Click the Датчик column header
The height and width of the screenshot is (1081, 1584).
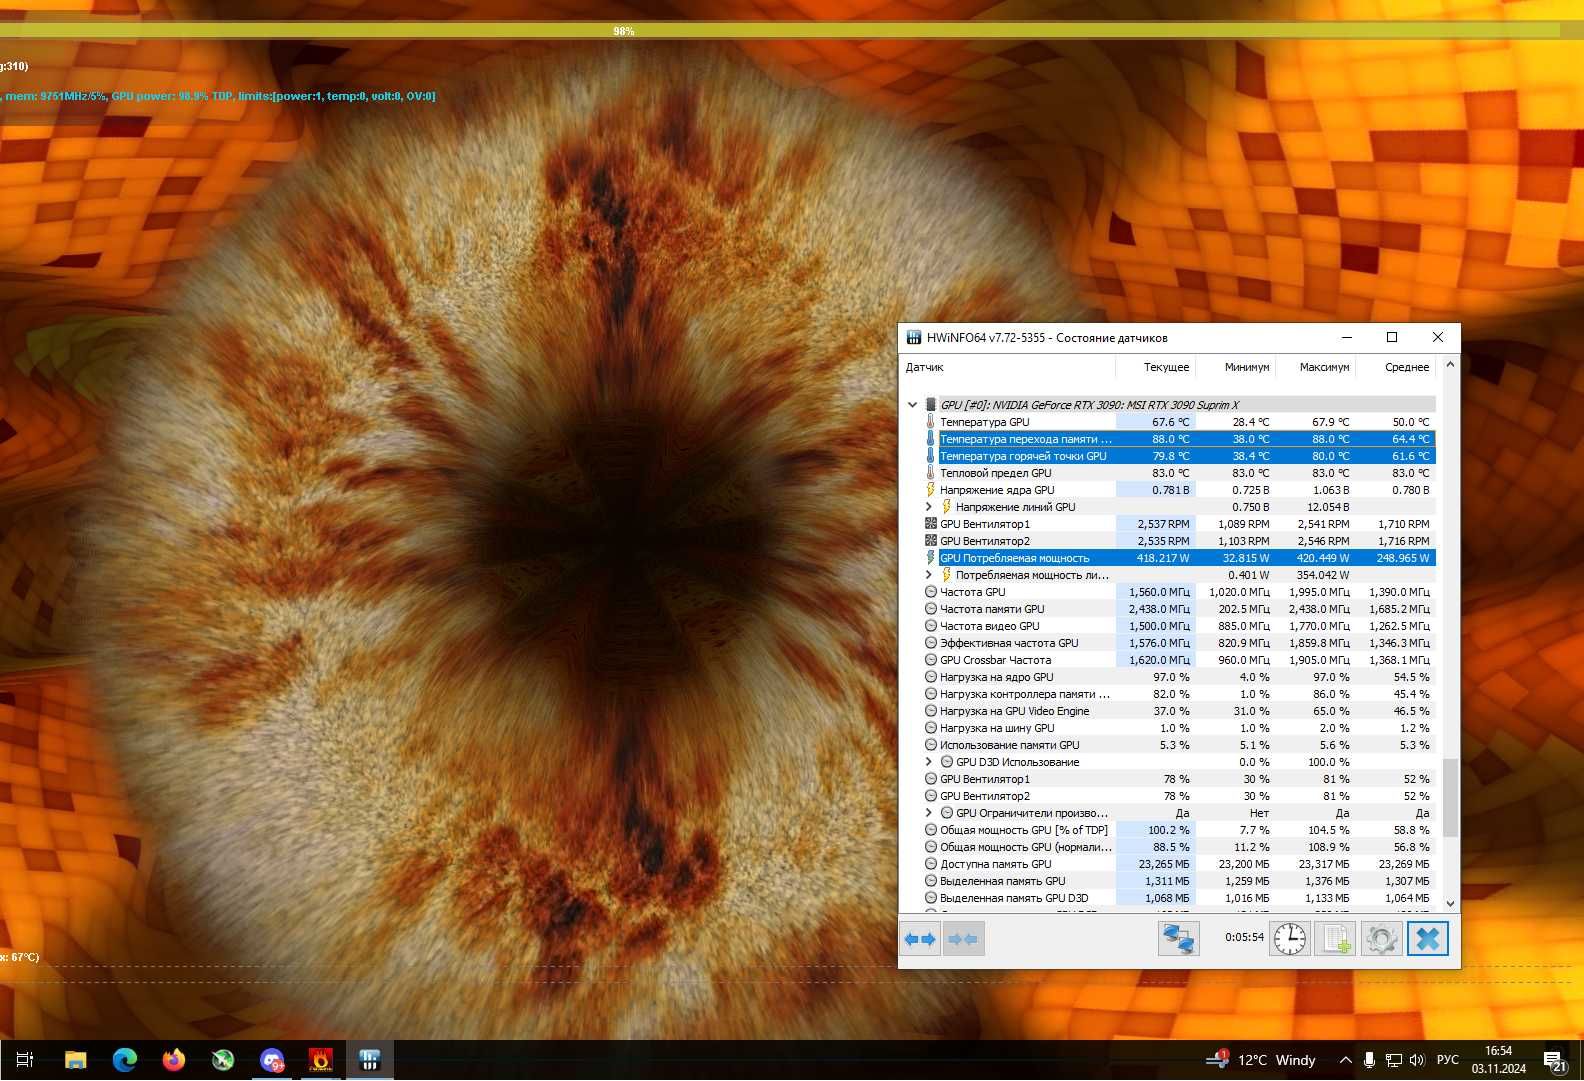pyautogui.click(x=1008, y=367)
